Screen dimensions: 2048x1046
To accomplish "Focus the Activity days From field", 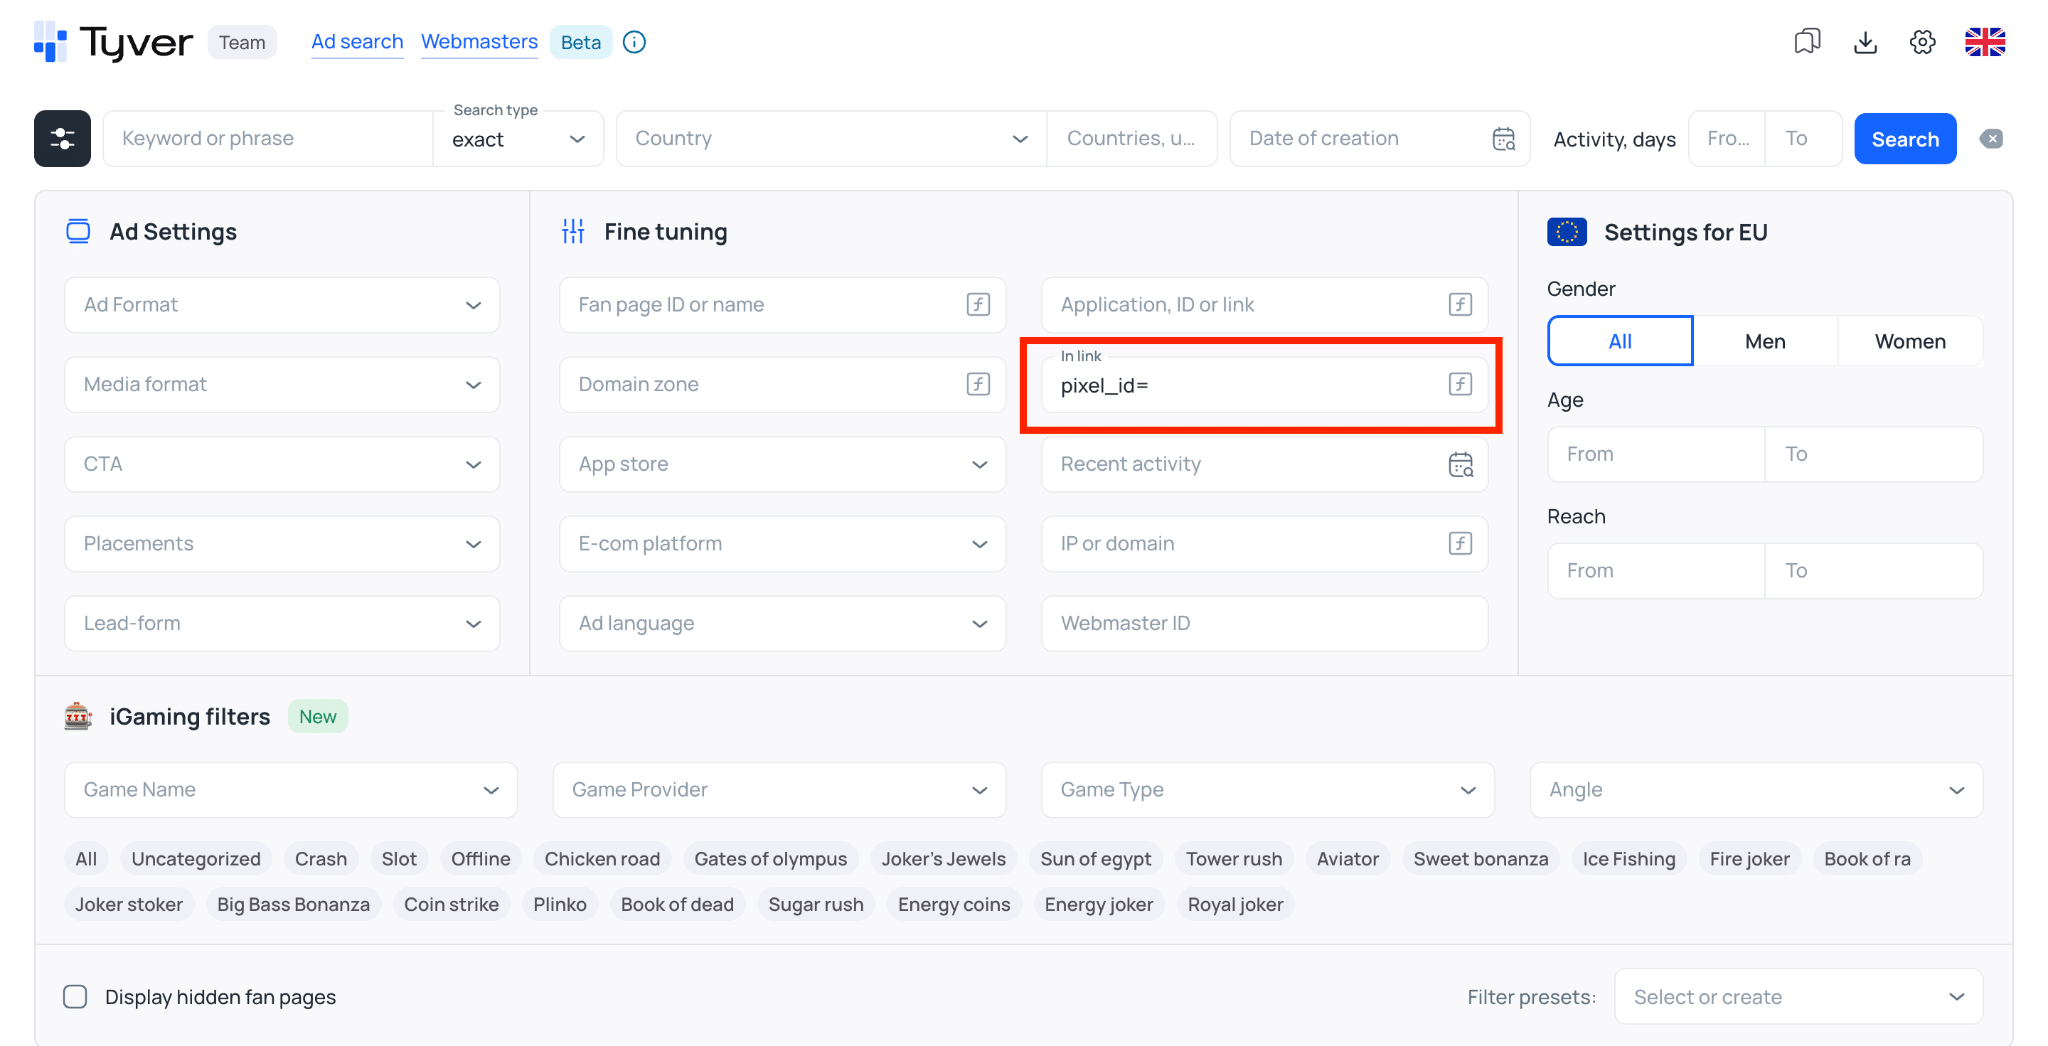I will point(1727,139).
